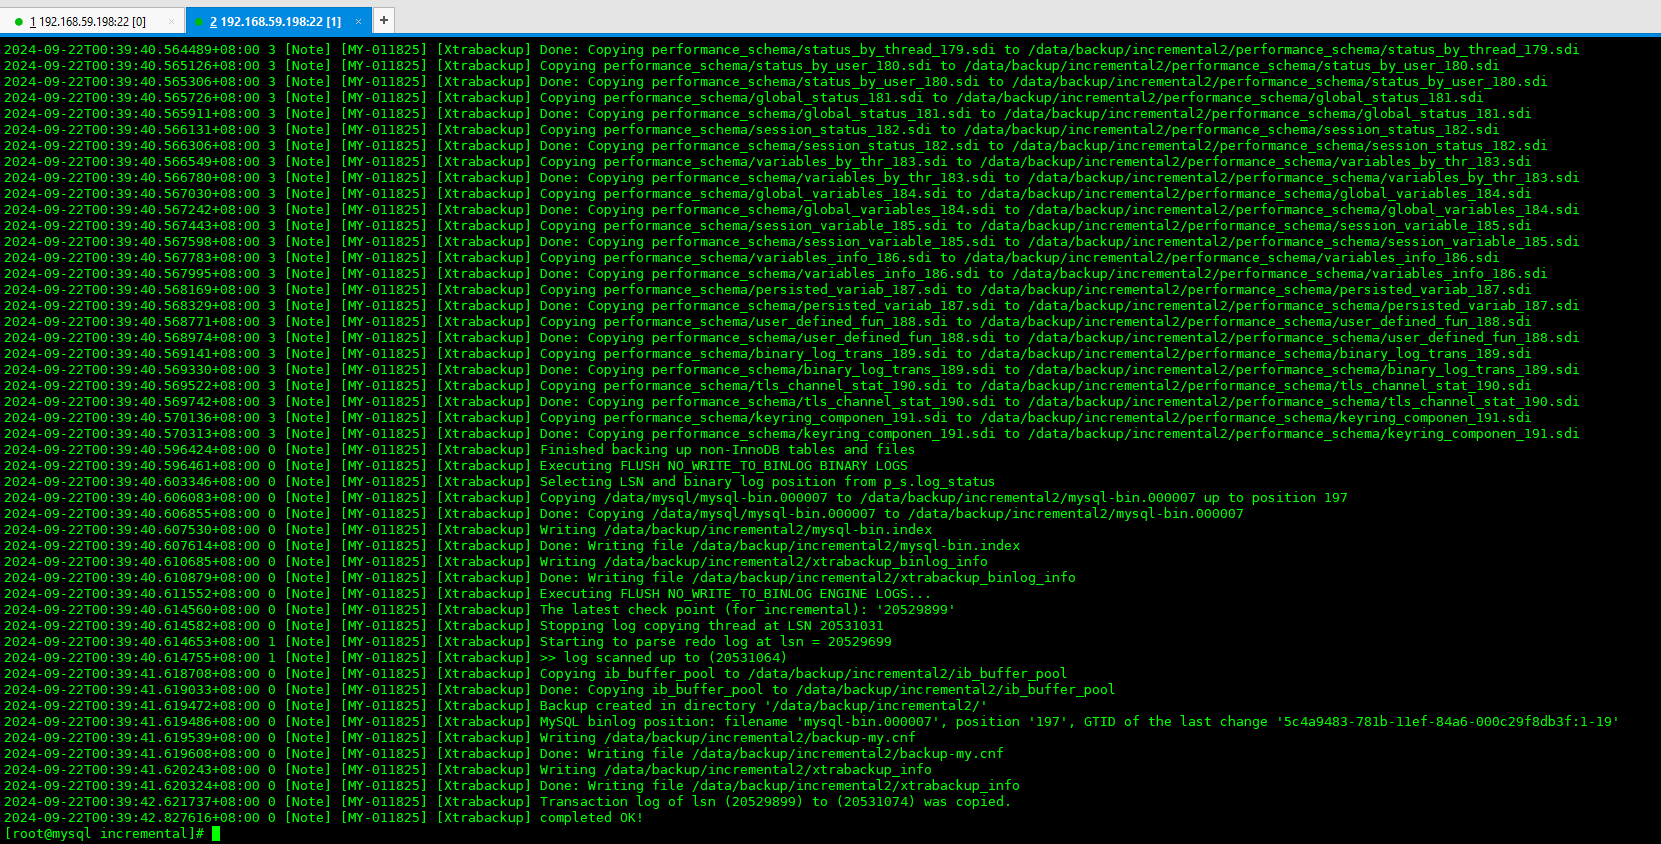Click 'Copying performance_schema/tls_channel_stat_190.sdi' line
The image size is (1661, 844).
[768, 386]
